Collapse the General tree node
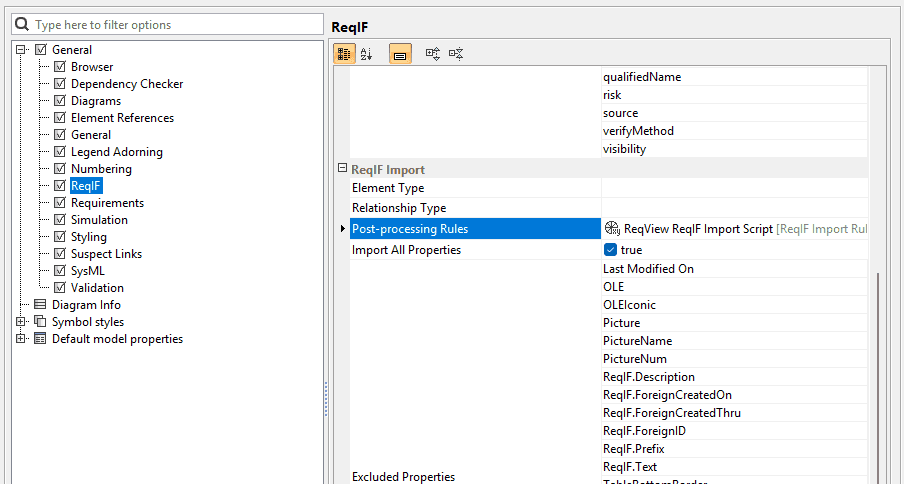Screen dimensions: 904x484 (21, 50)
